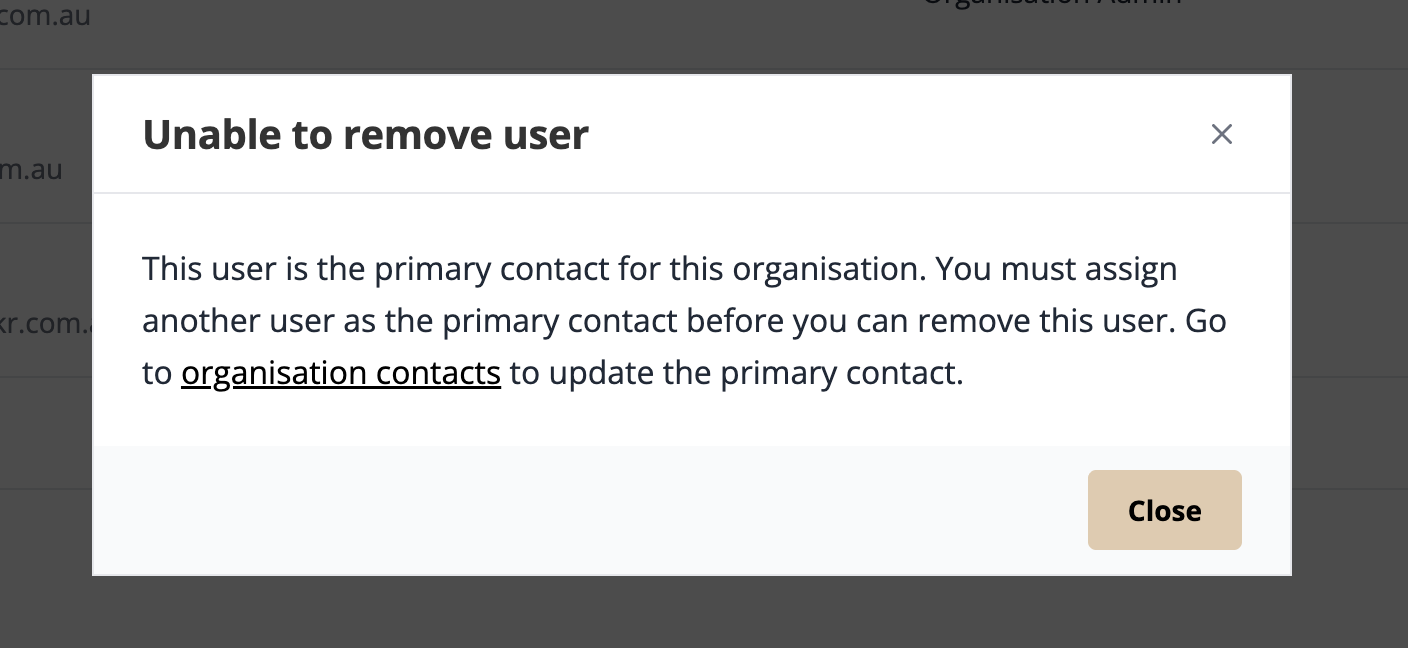Select the dimmed "m.au" email behind the dialog
This screenshot has width=1408, height=648.
[31, 169]
